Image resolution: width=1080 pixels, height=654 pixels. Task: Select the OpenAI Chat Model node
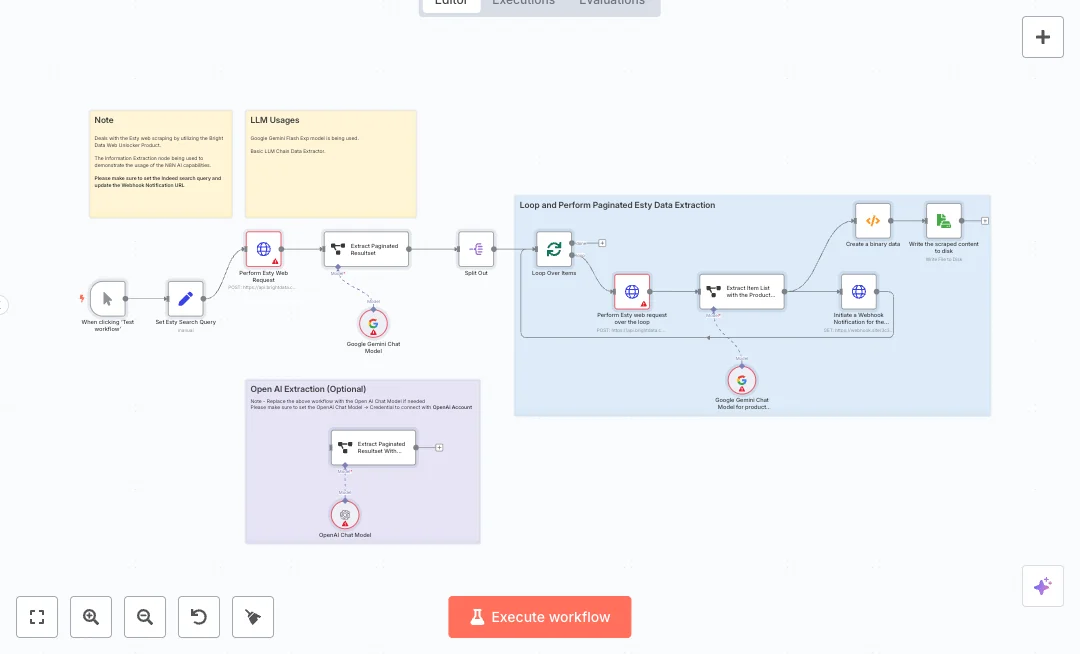(x=345, y=515)
